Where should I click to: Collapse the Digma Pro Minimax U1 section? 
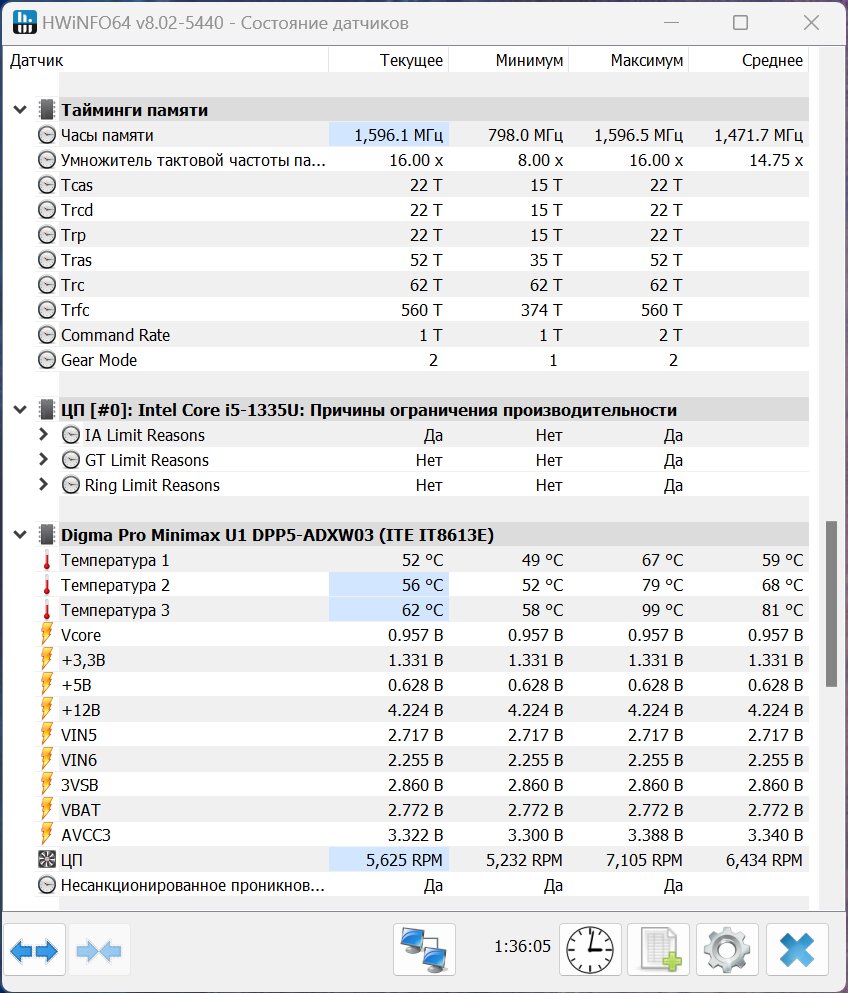[20, 534]
